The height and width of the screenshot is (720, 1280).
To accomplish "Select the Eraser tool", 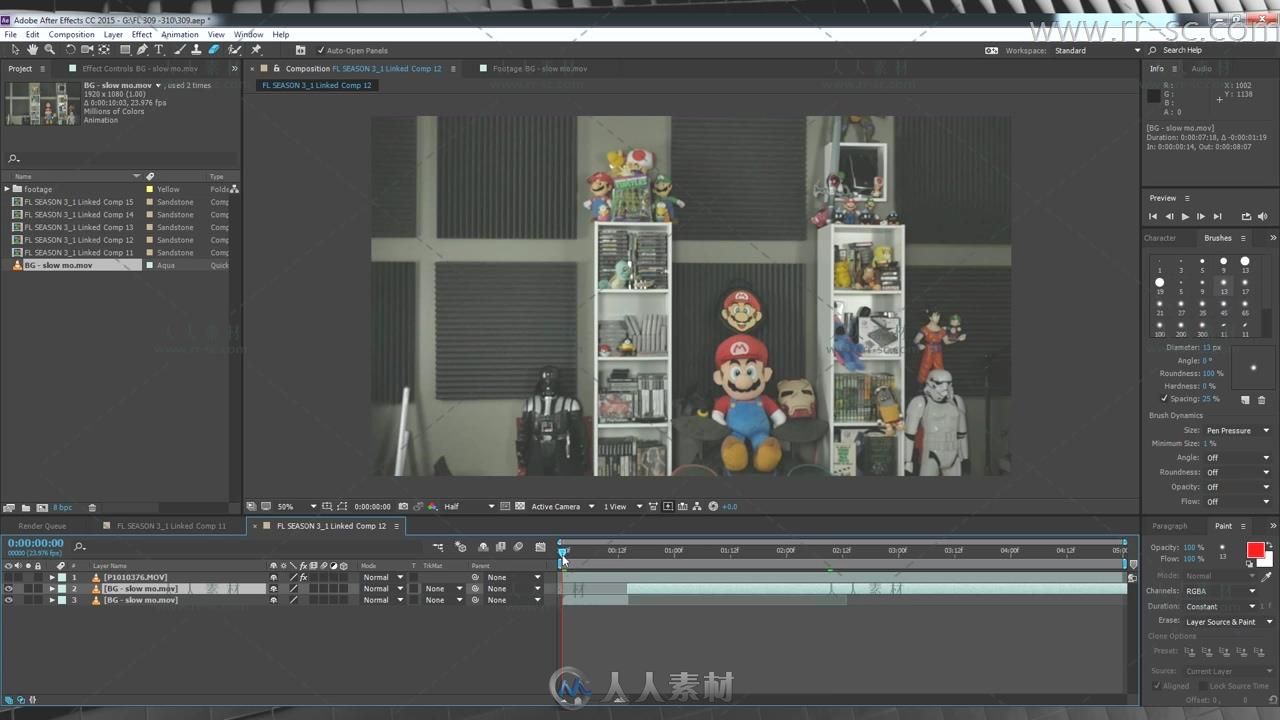I will coord(214,49).
